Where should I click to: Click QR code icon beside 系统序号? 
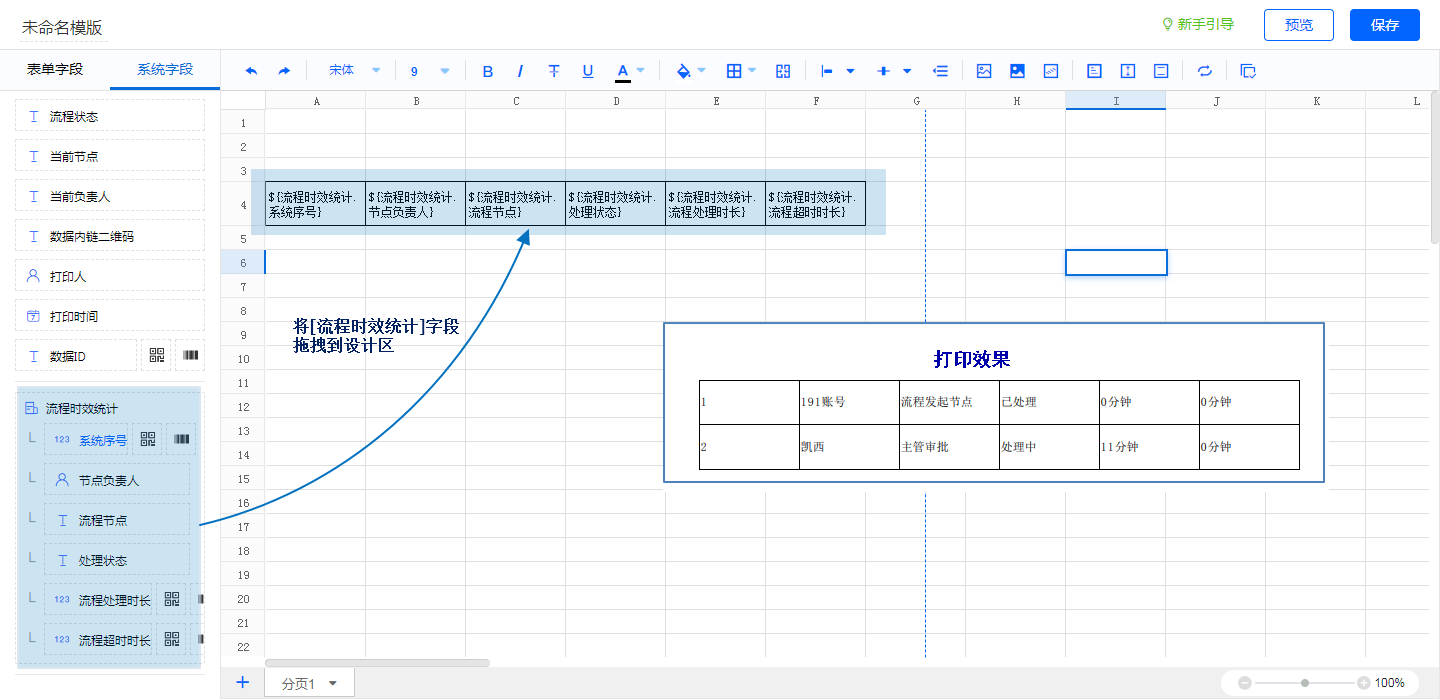pyautogui.click(x=148, y=439)
